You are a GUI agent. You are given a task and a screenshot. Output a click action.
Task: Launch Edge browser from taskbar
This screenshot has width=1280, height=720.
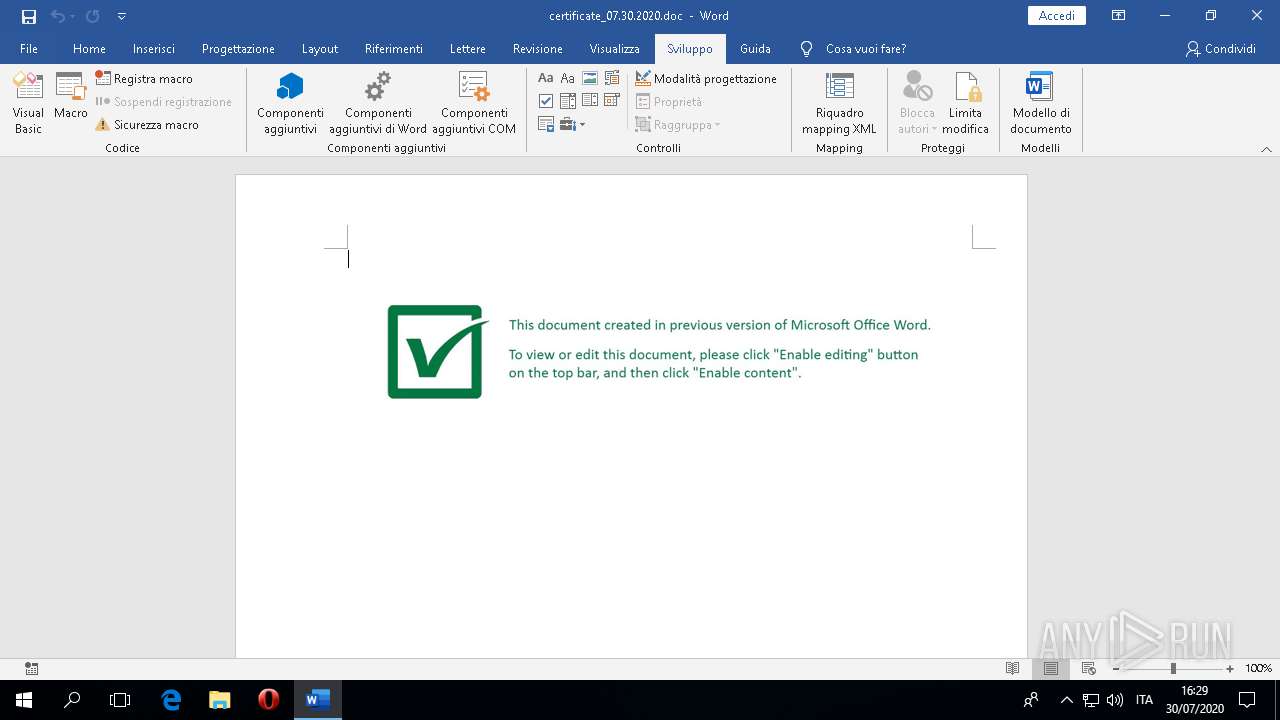click(x=171, y=700)
